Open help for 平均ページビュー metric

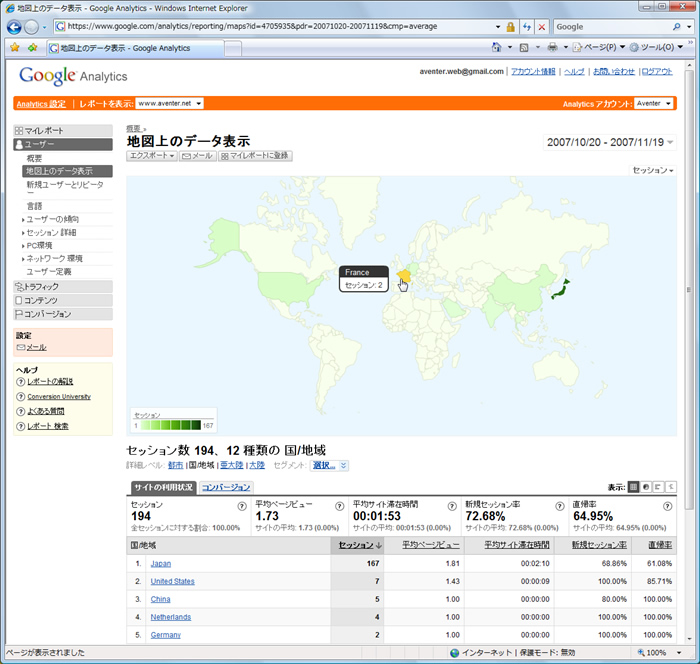click(x=339, y=506)
